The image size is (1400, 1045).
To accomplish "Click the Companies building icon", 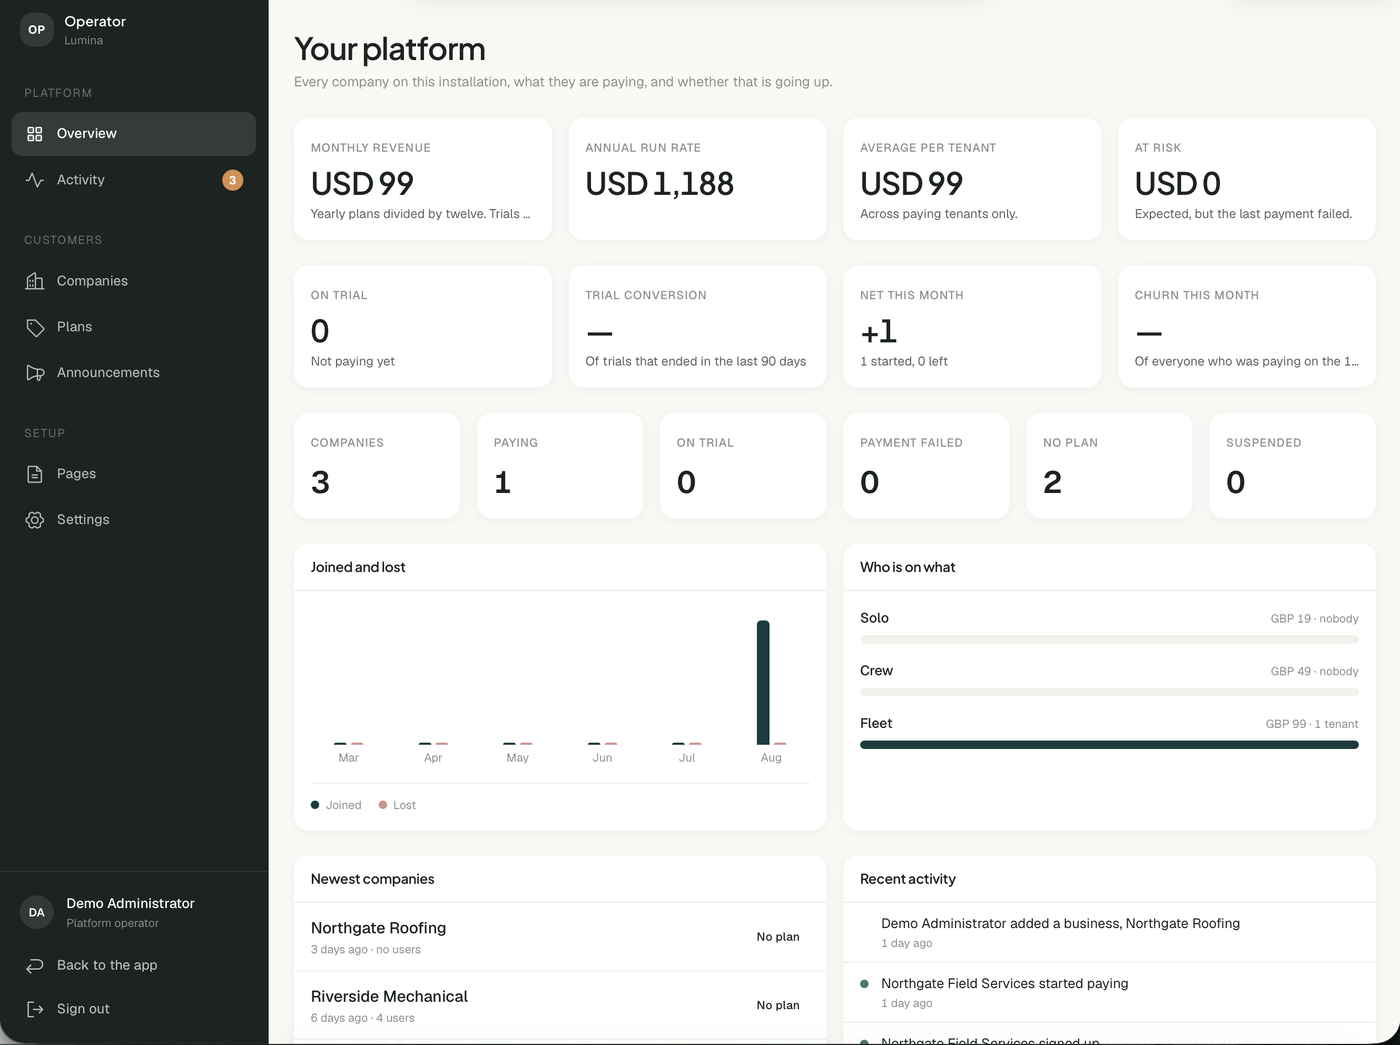I will click(x=35, y=281).
